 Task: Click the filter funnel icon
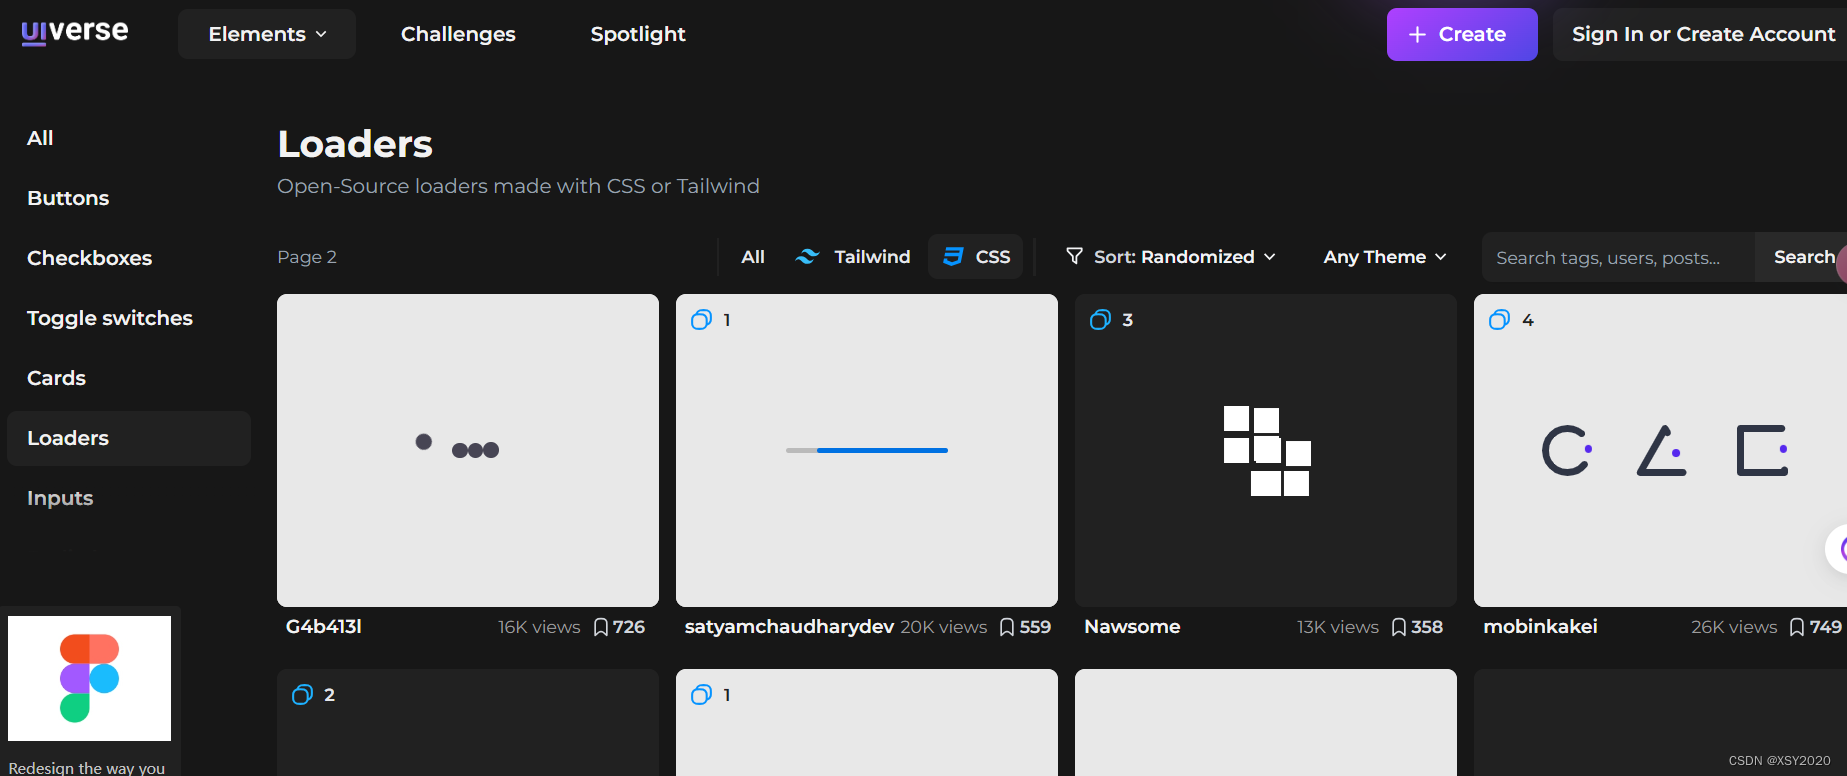coord(1074,256)
